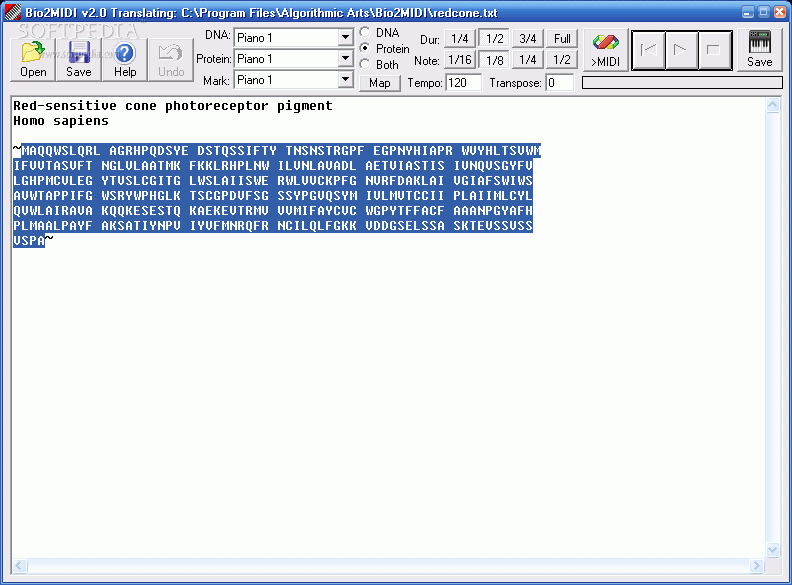Screen dimensions: 792x585
Task: Set duration to 3/4
Action: pos(528,38)
